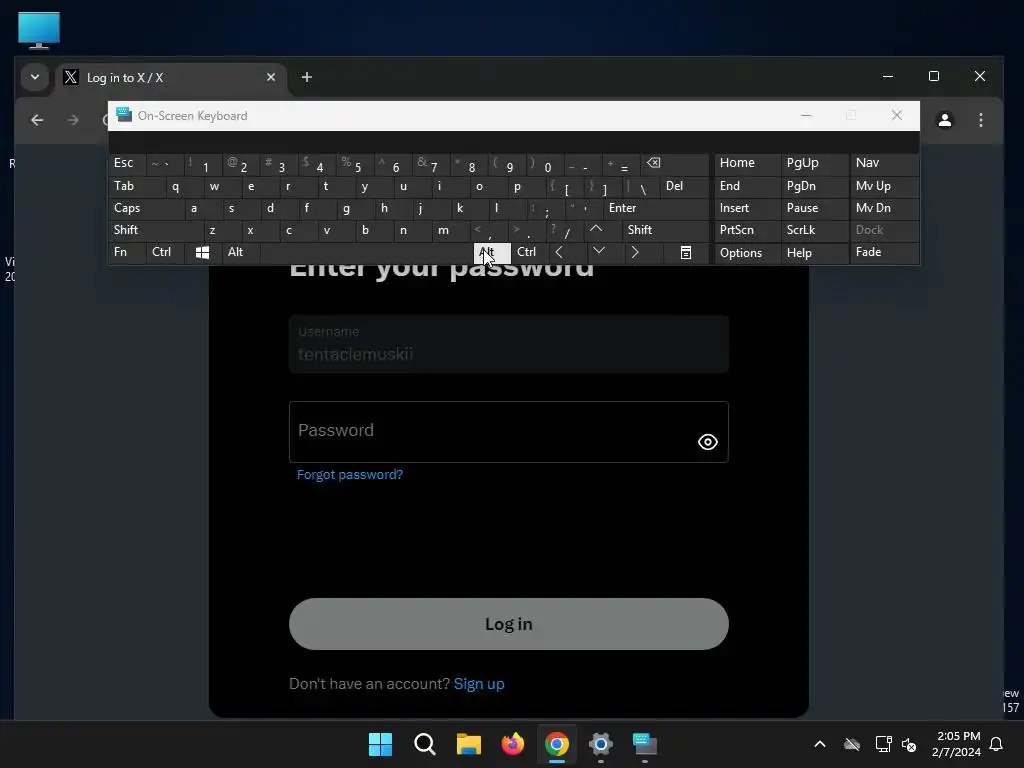Screen dimensions: 1024x768
Task: Open taskbar Search
Action: click(x=424, y=744)
